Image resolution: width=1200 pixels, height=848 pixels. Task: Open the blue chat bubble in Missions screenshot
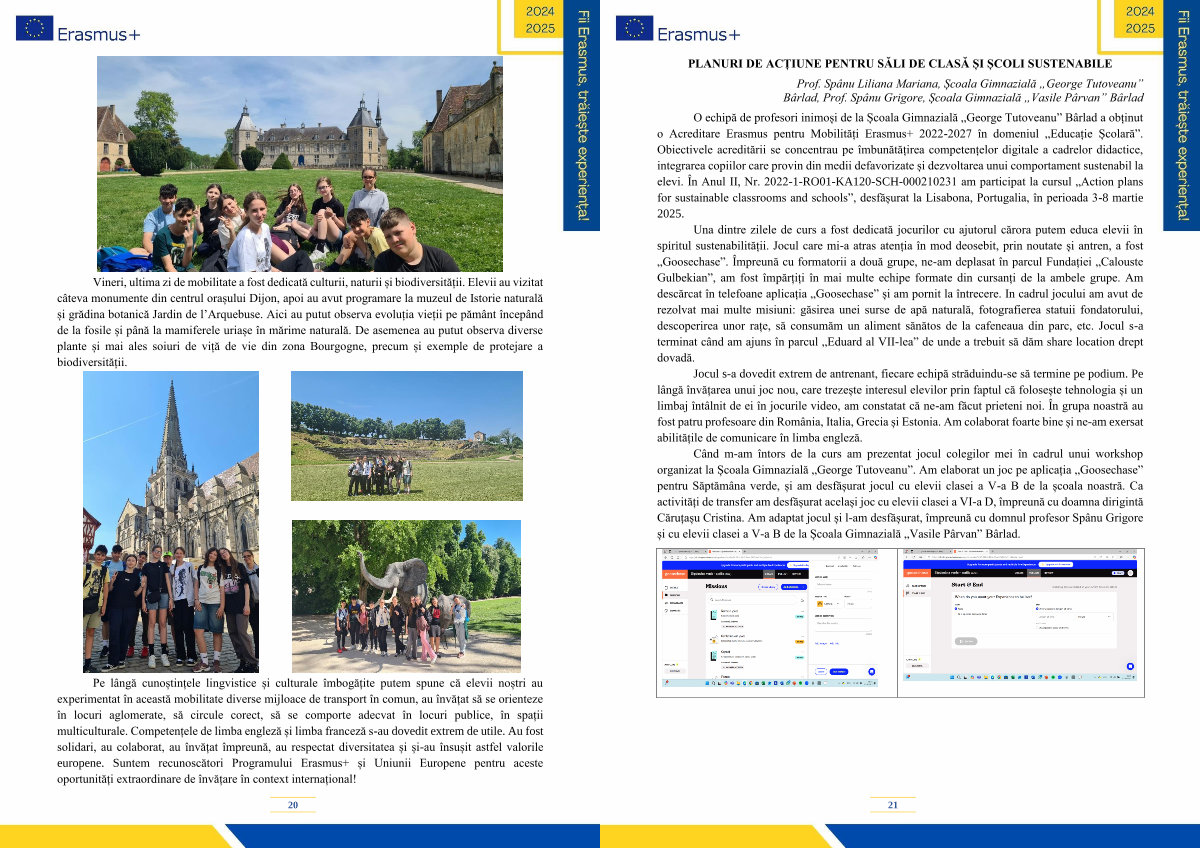coord(872,671)
